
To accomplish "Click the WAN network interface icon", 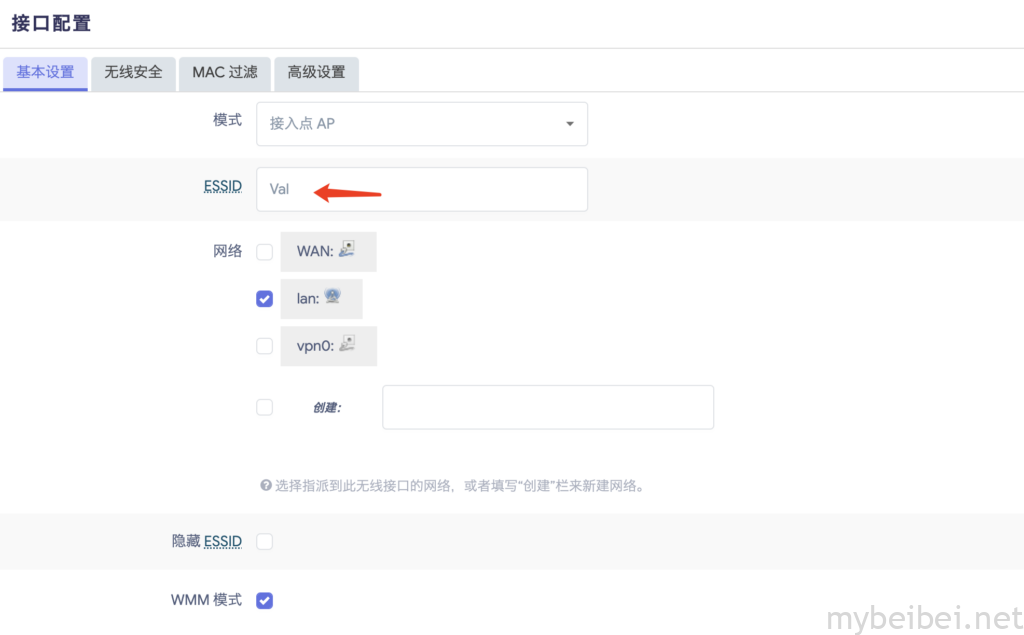I will pos(347,250).
